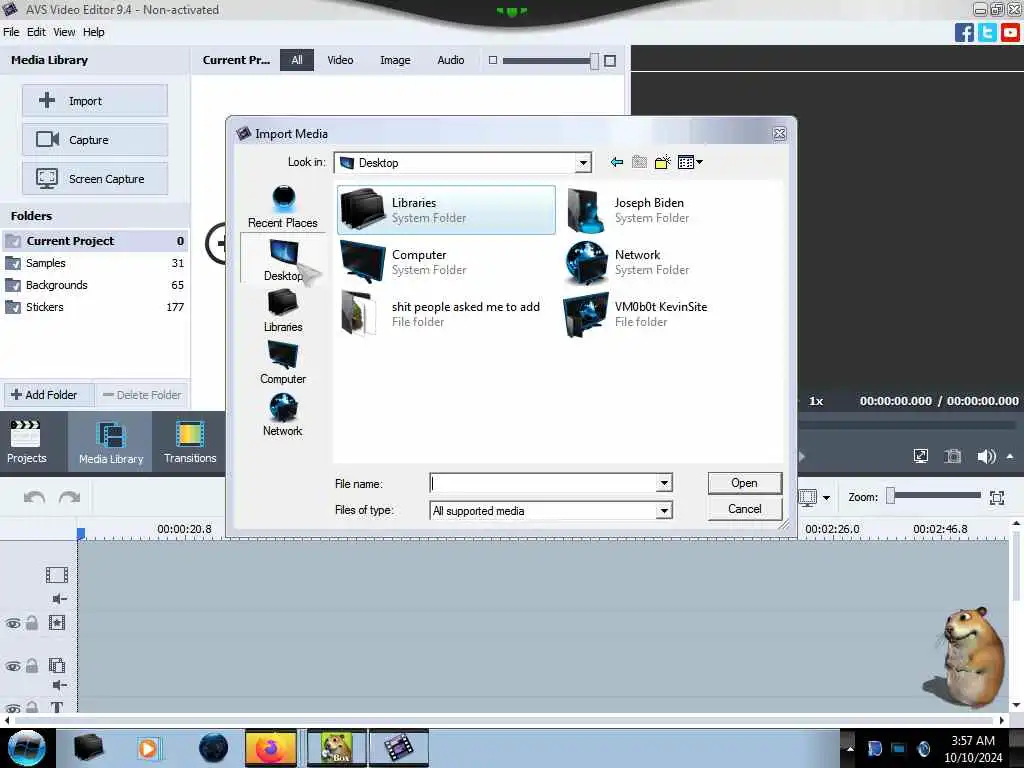Open the Edit menu
This screenshot has width=1024, height=768.
click(x=36, y=32)
